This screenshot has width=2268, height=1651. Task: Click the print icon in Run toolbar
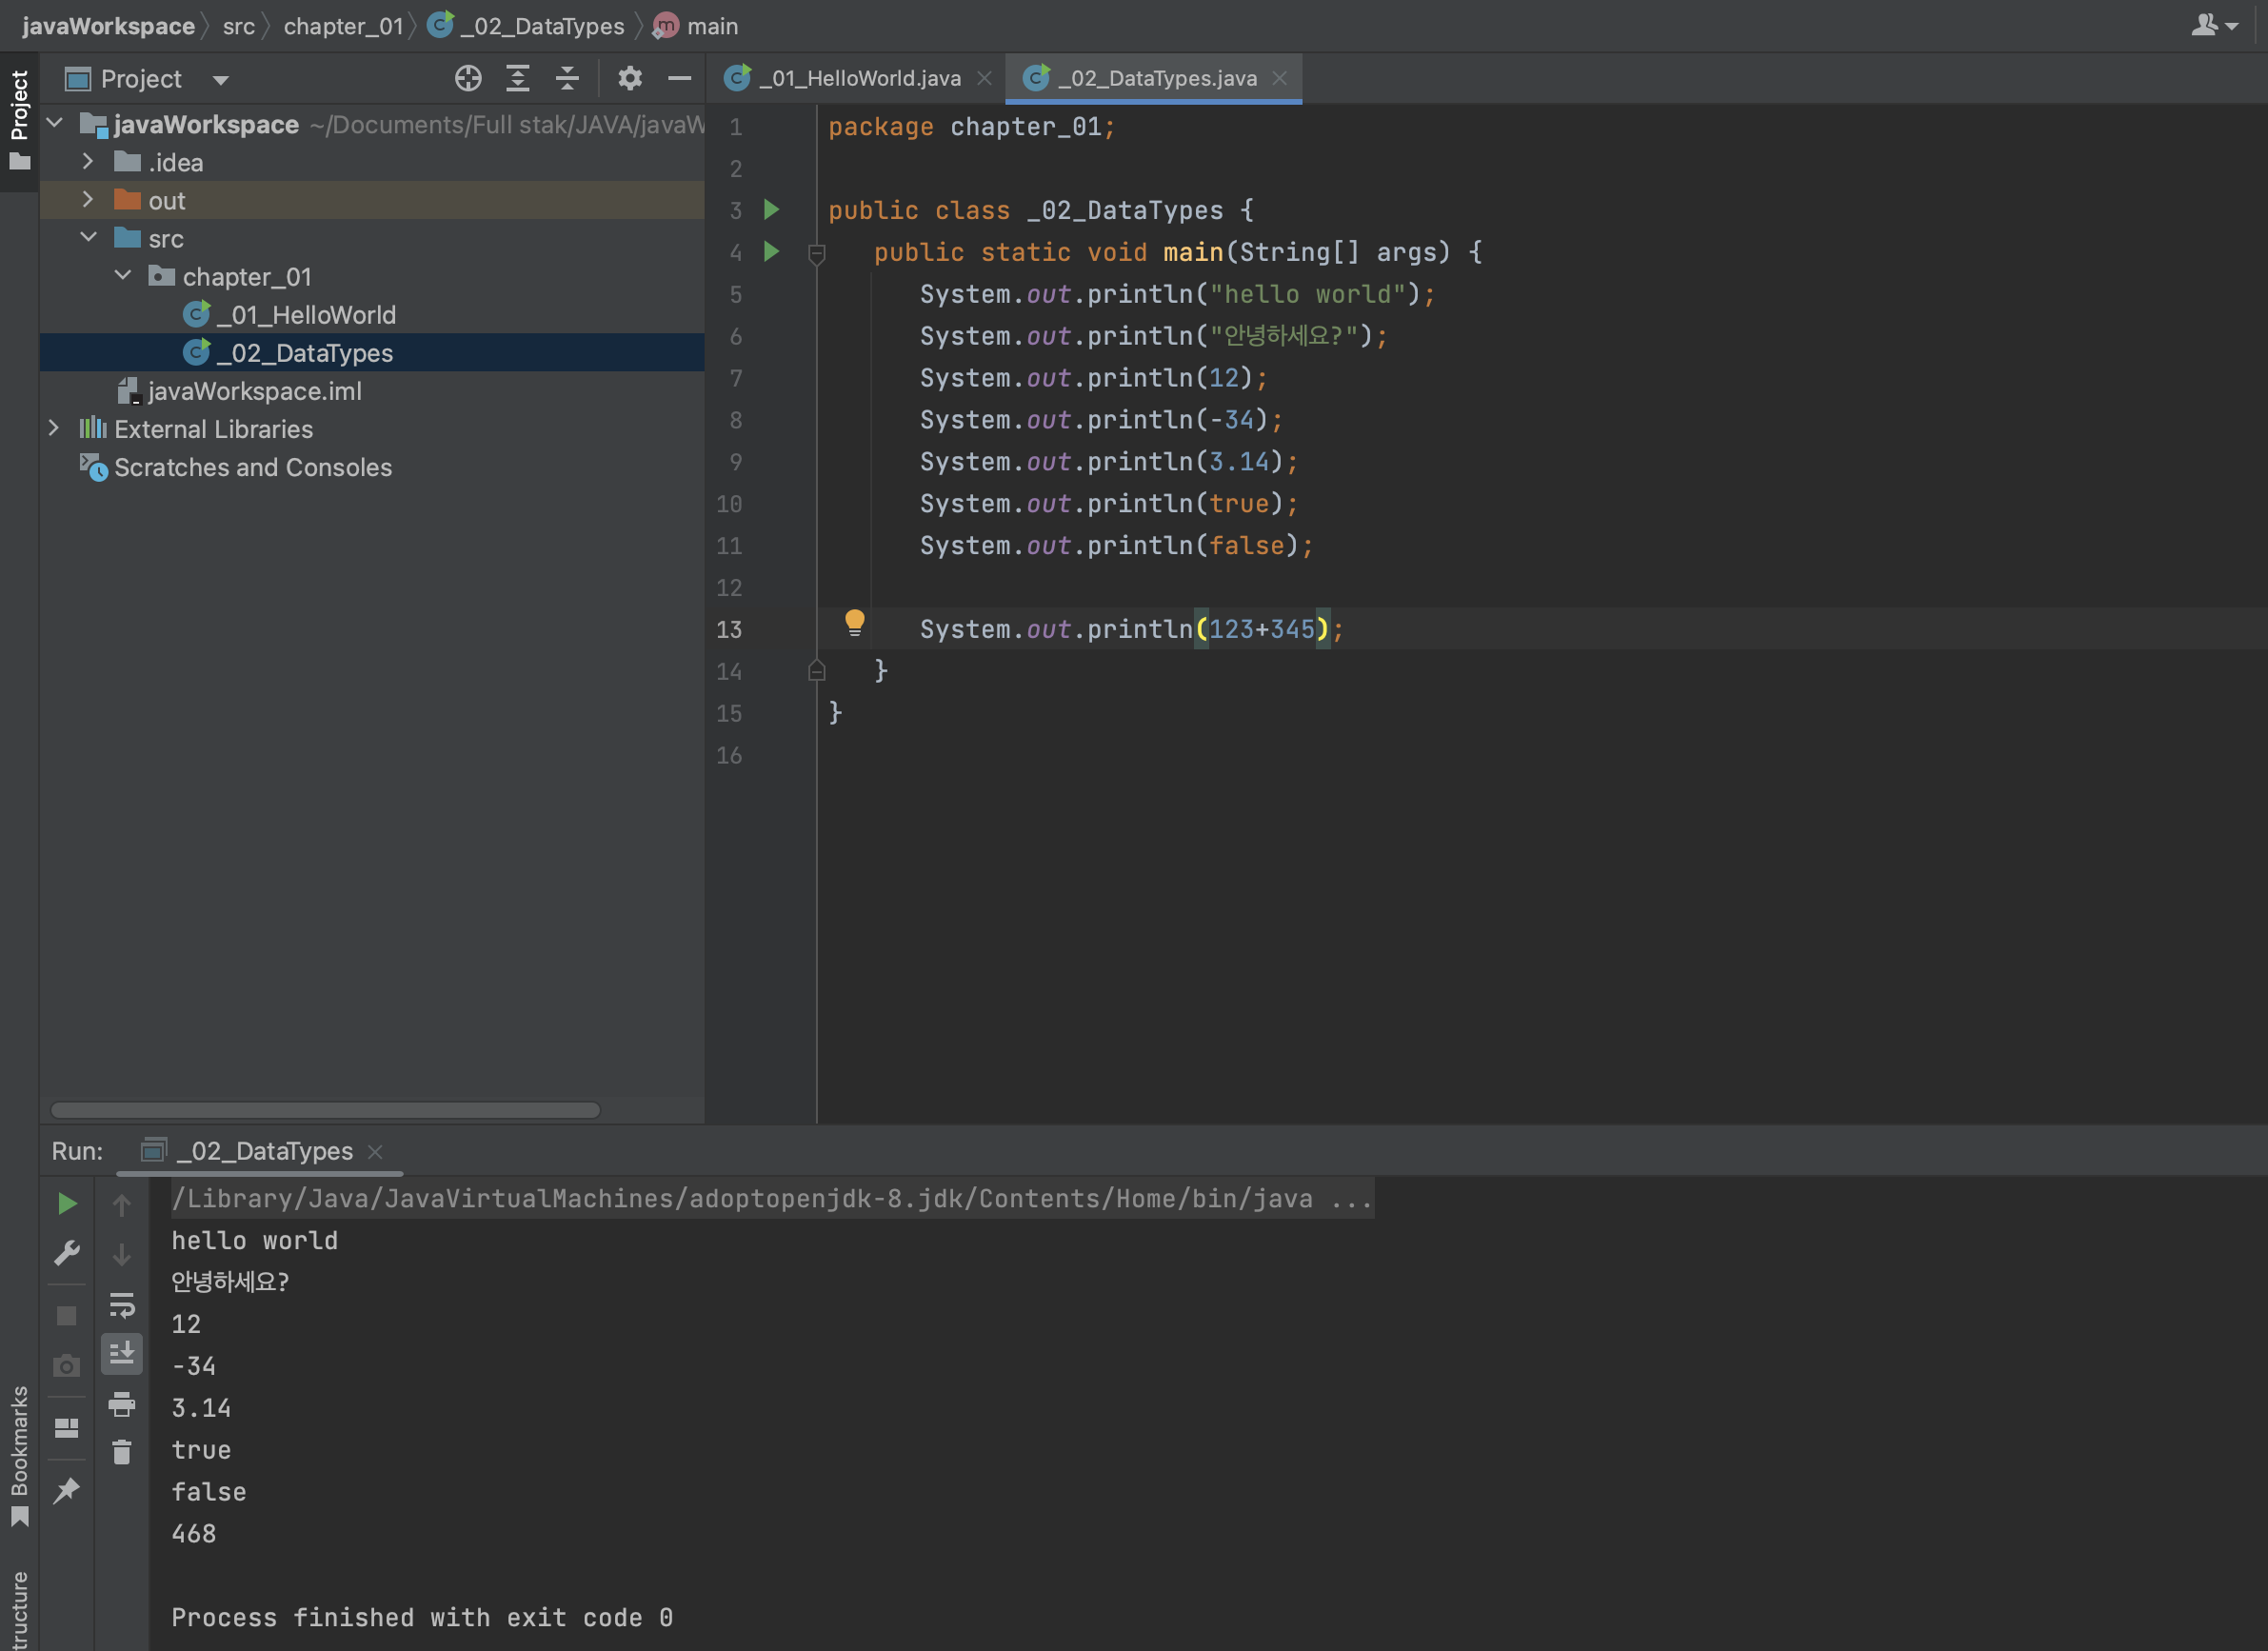[x=122, y=1404]
